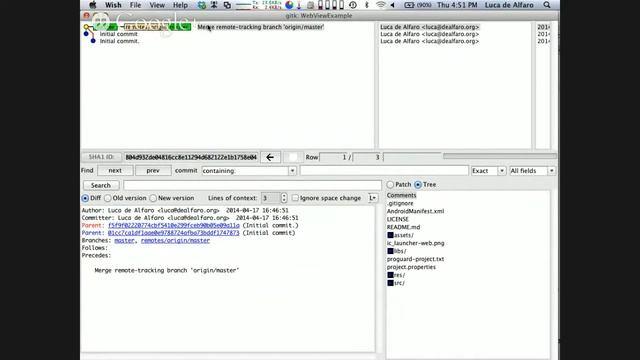The width and height of the screenshot is (640, 360).
Task: Select the Diff radio button
Action: (x=85, y=198)
